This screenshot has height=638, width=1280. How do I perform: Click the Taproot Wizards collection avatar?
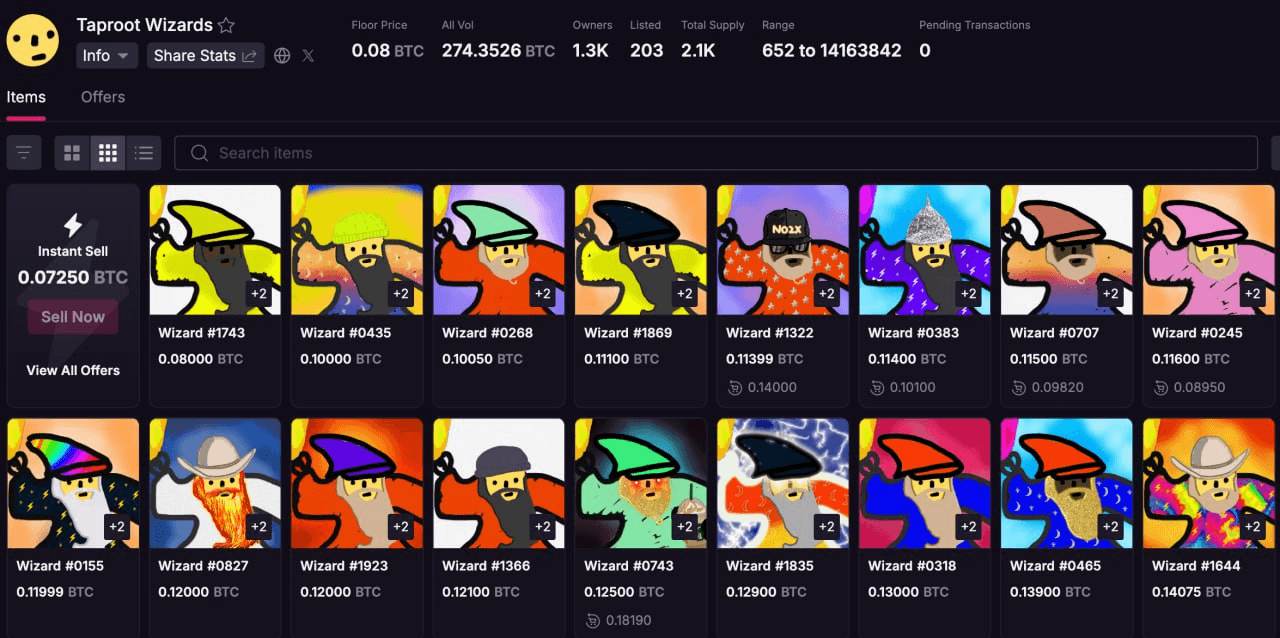(x=33, y=40)
